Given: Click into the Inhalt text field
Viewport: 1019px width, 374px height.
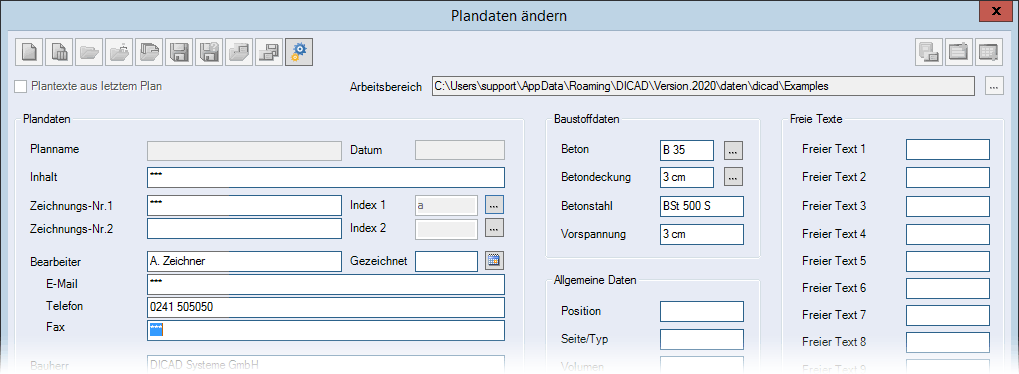Looking at the screenshot, I should pyautogui.click(x=326, y=177).
